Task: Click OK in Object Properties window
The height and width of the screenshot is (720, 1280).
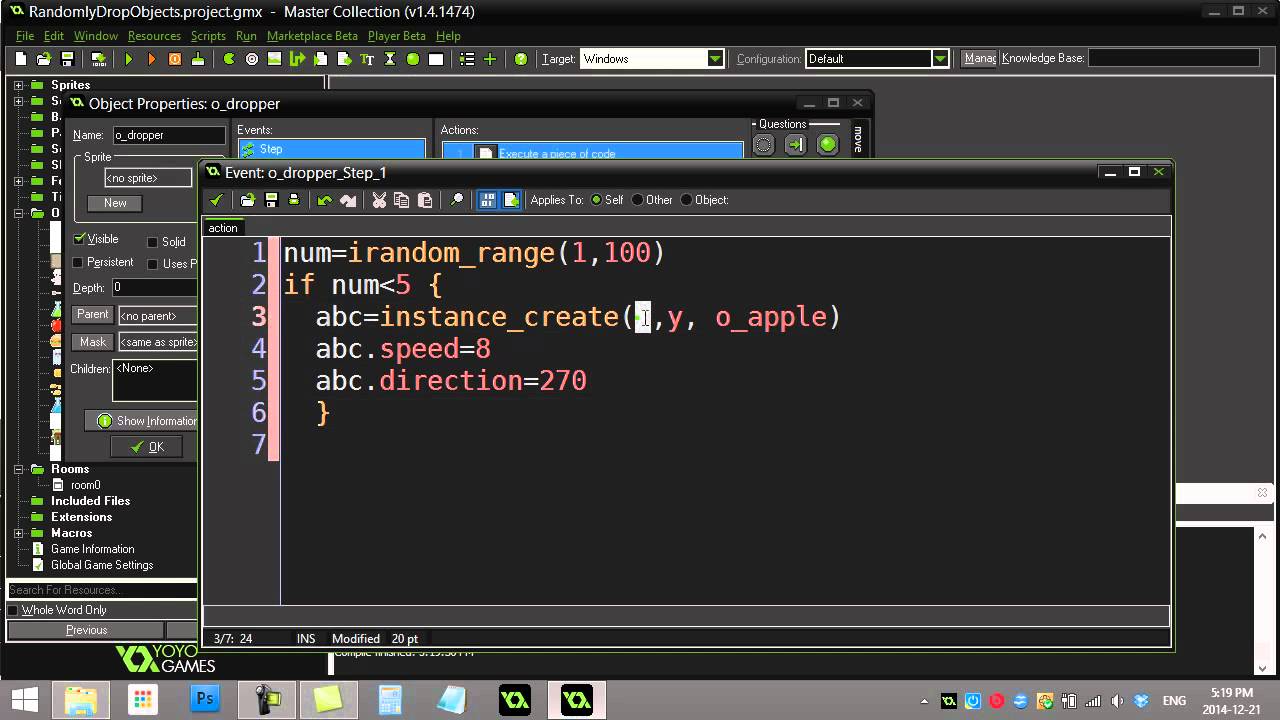Action: pos(147,447)
